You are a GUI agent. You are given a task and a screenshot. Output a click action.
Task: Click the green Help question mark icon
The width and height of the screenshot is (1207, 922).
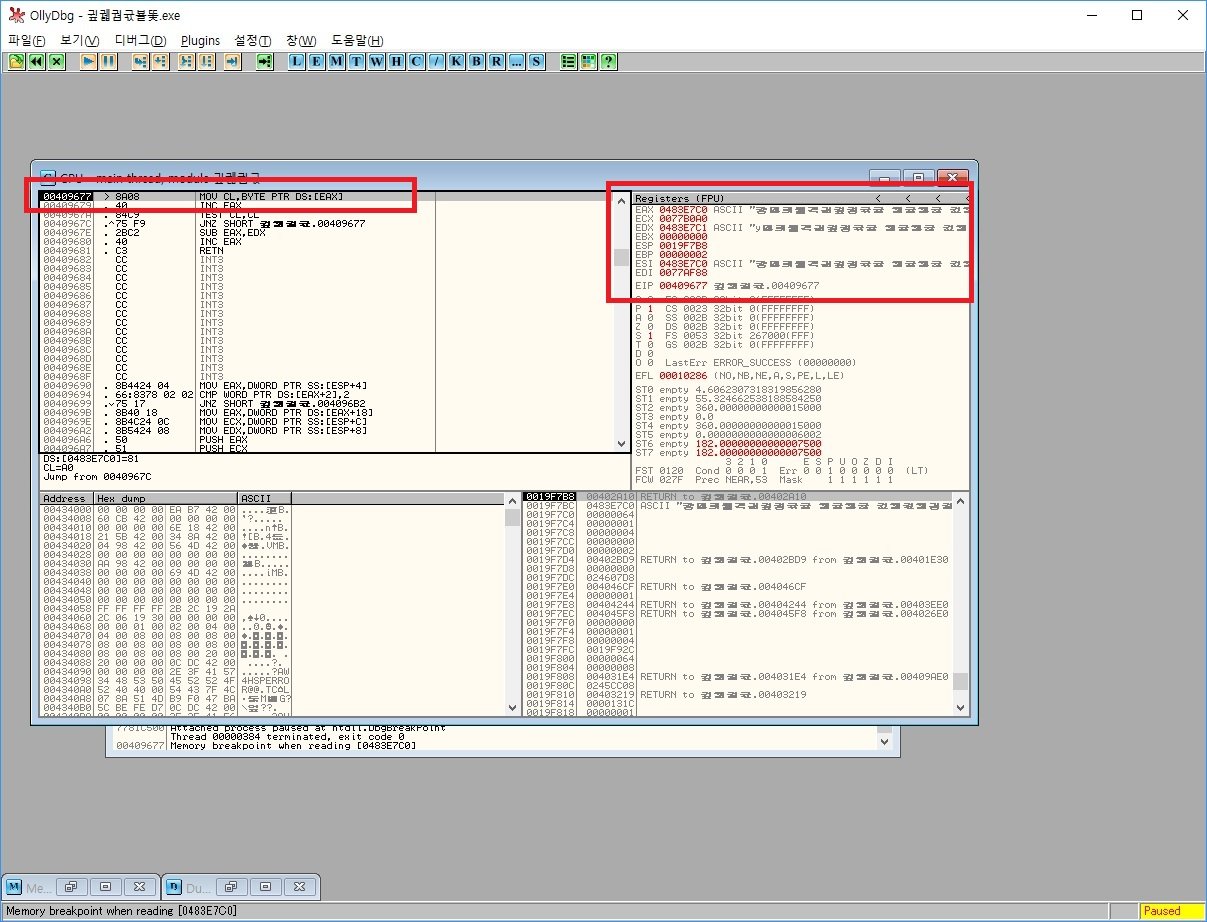point(608,61)
